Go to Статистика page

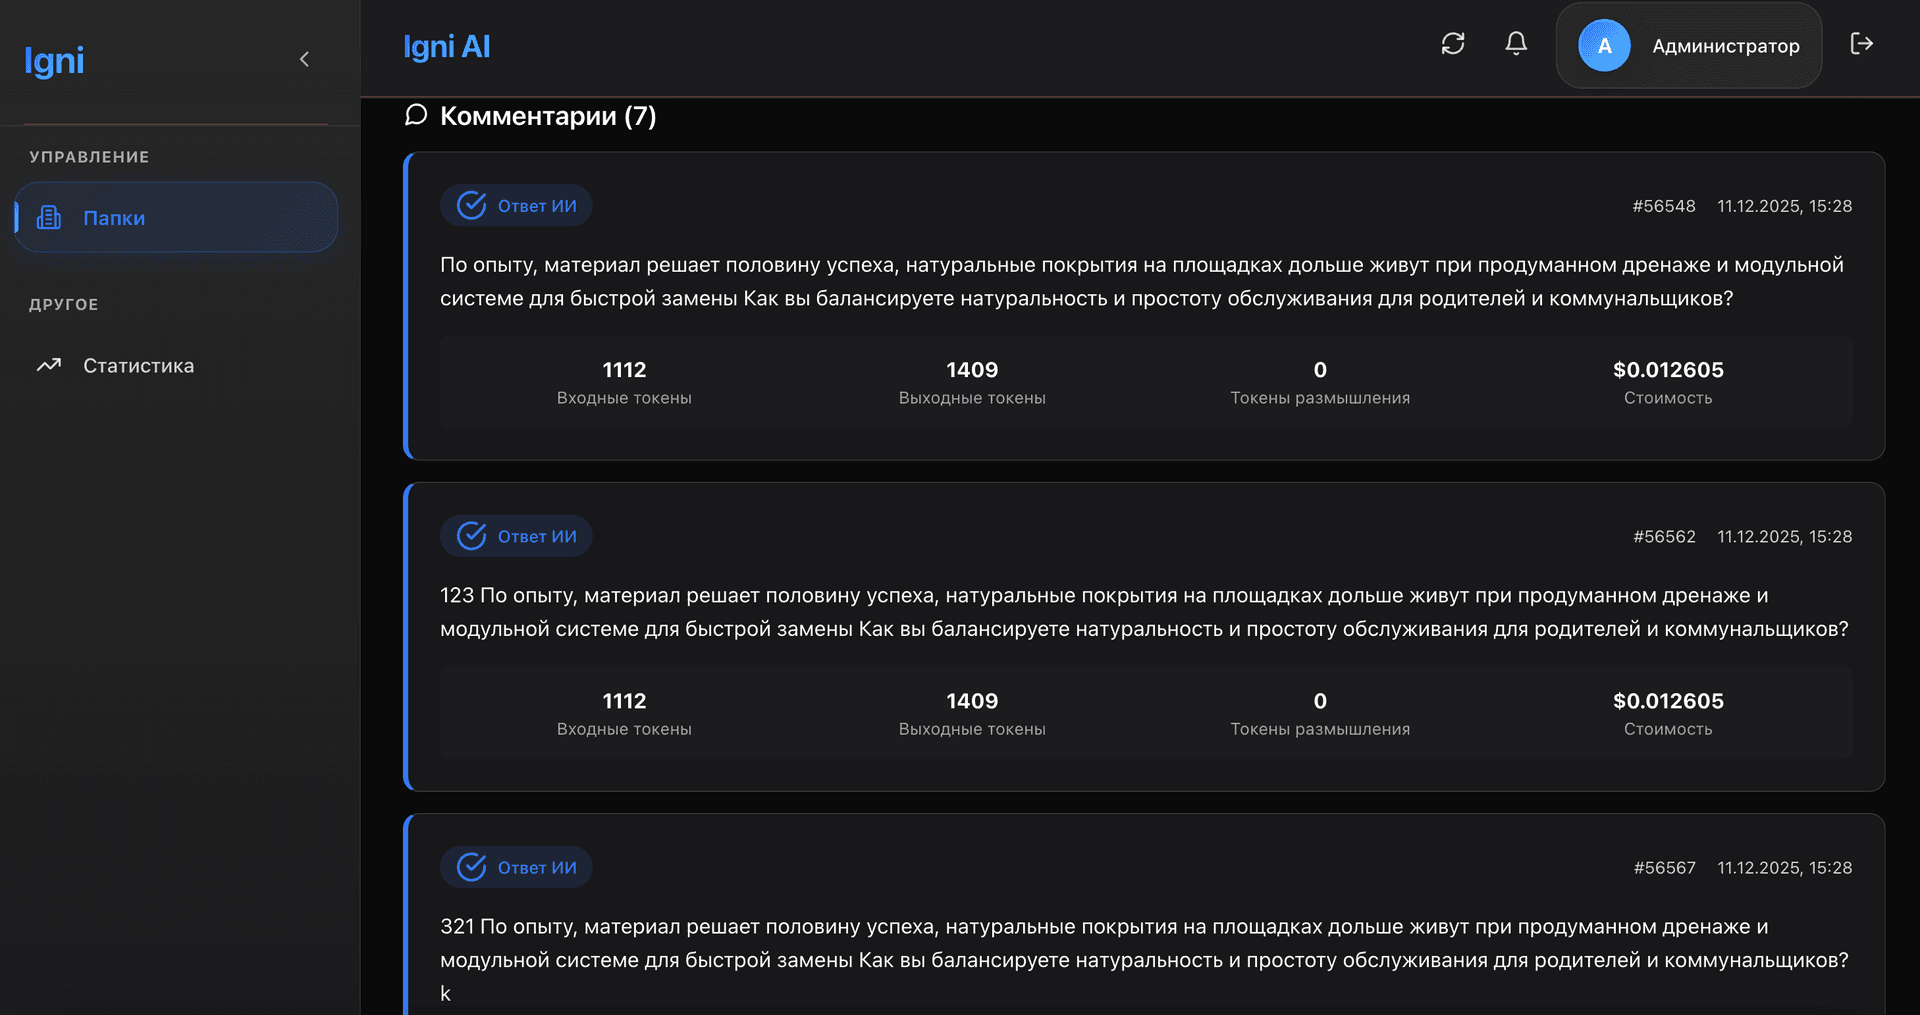click(x=138, y=366)
